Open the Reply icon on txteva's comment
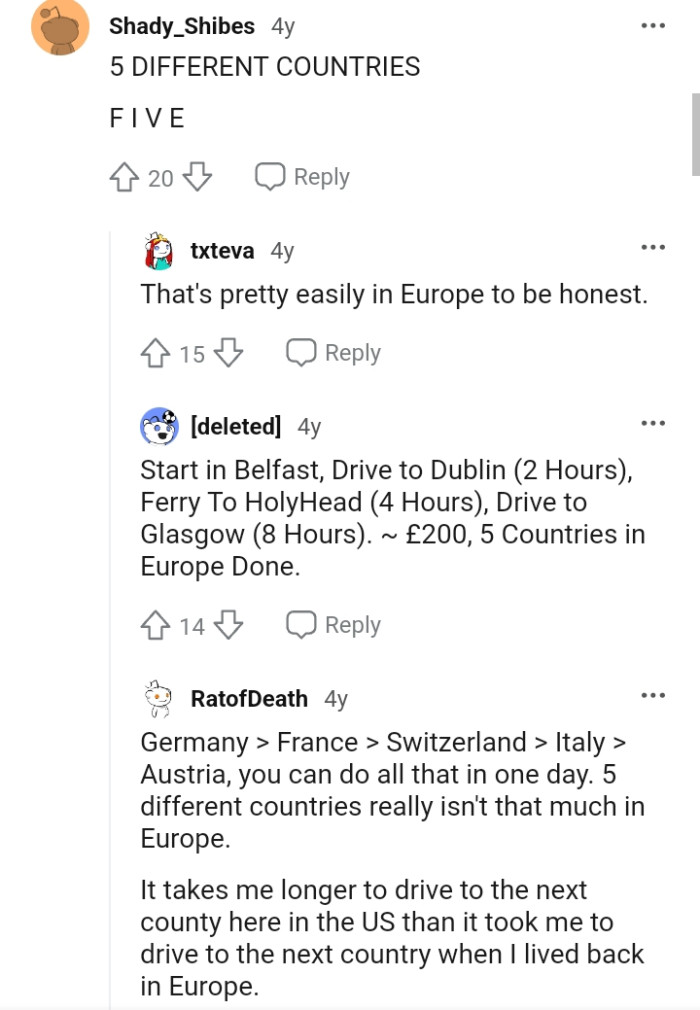This screenshot has width=700, height=1010. (x=303, y=352)
